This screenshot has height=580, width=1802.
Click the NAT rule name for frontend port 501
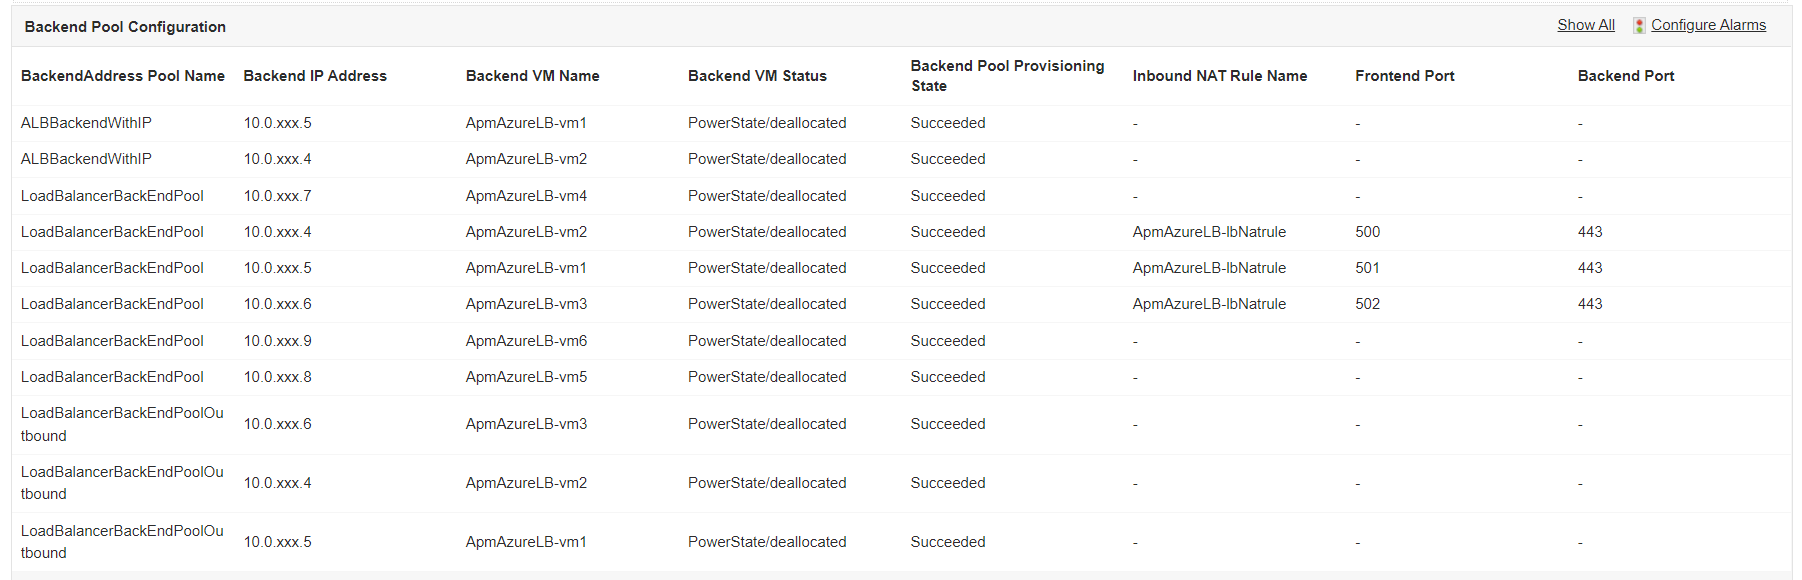tap(1209, 268)
